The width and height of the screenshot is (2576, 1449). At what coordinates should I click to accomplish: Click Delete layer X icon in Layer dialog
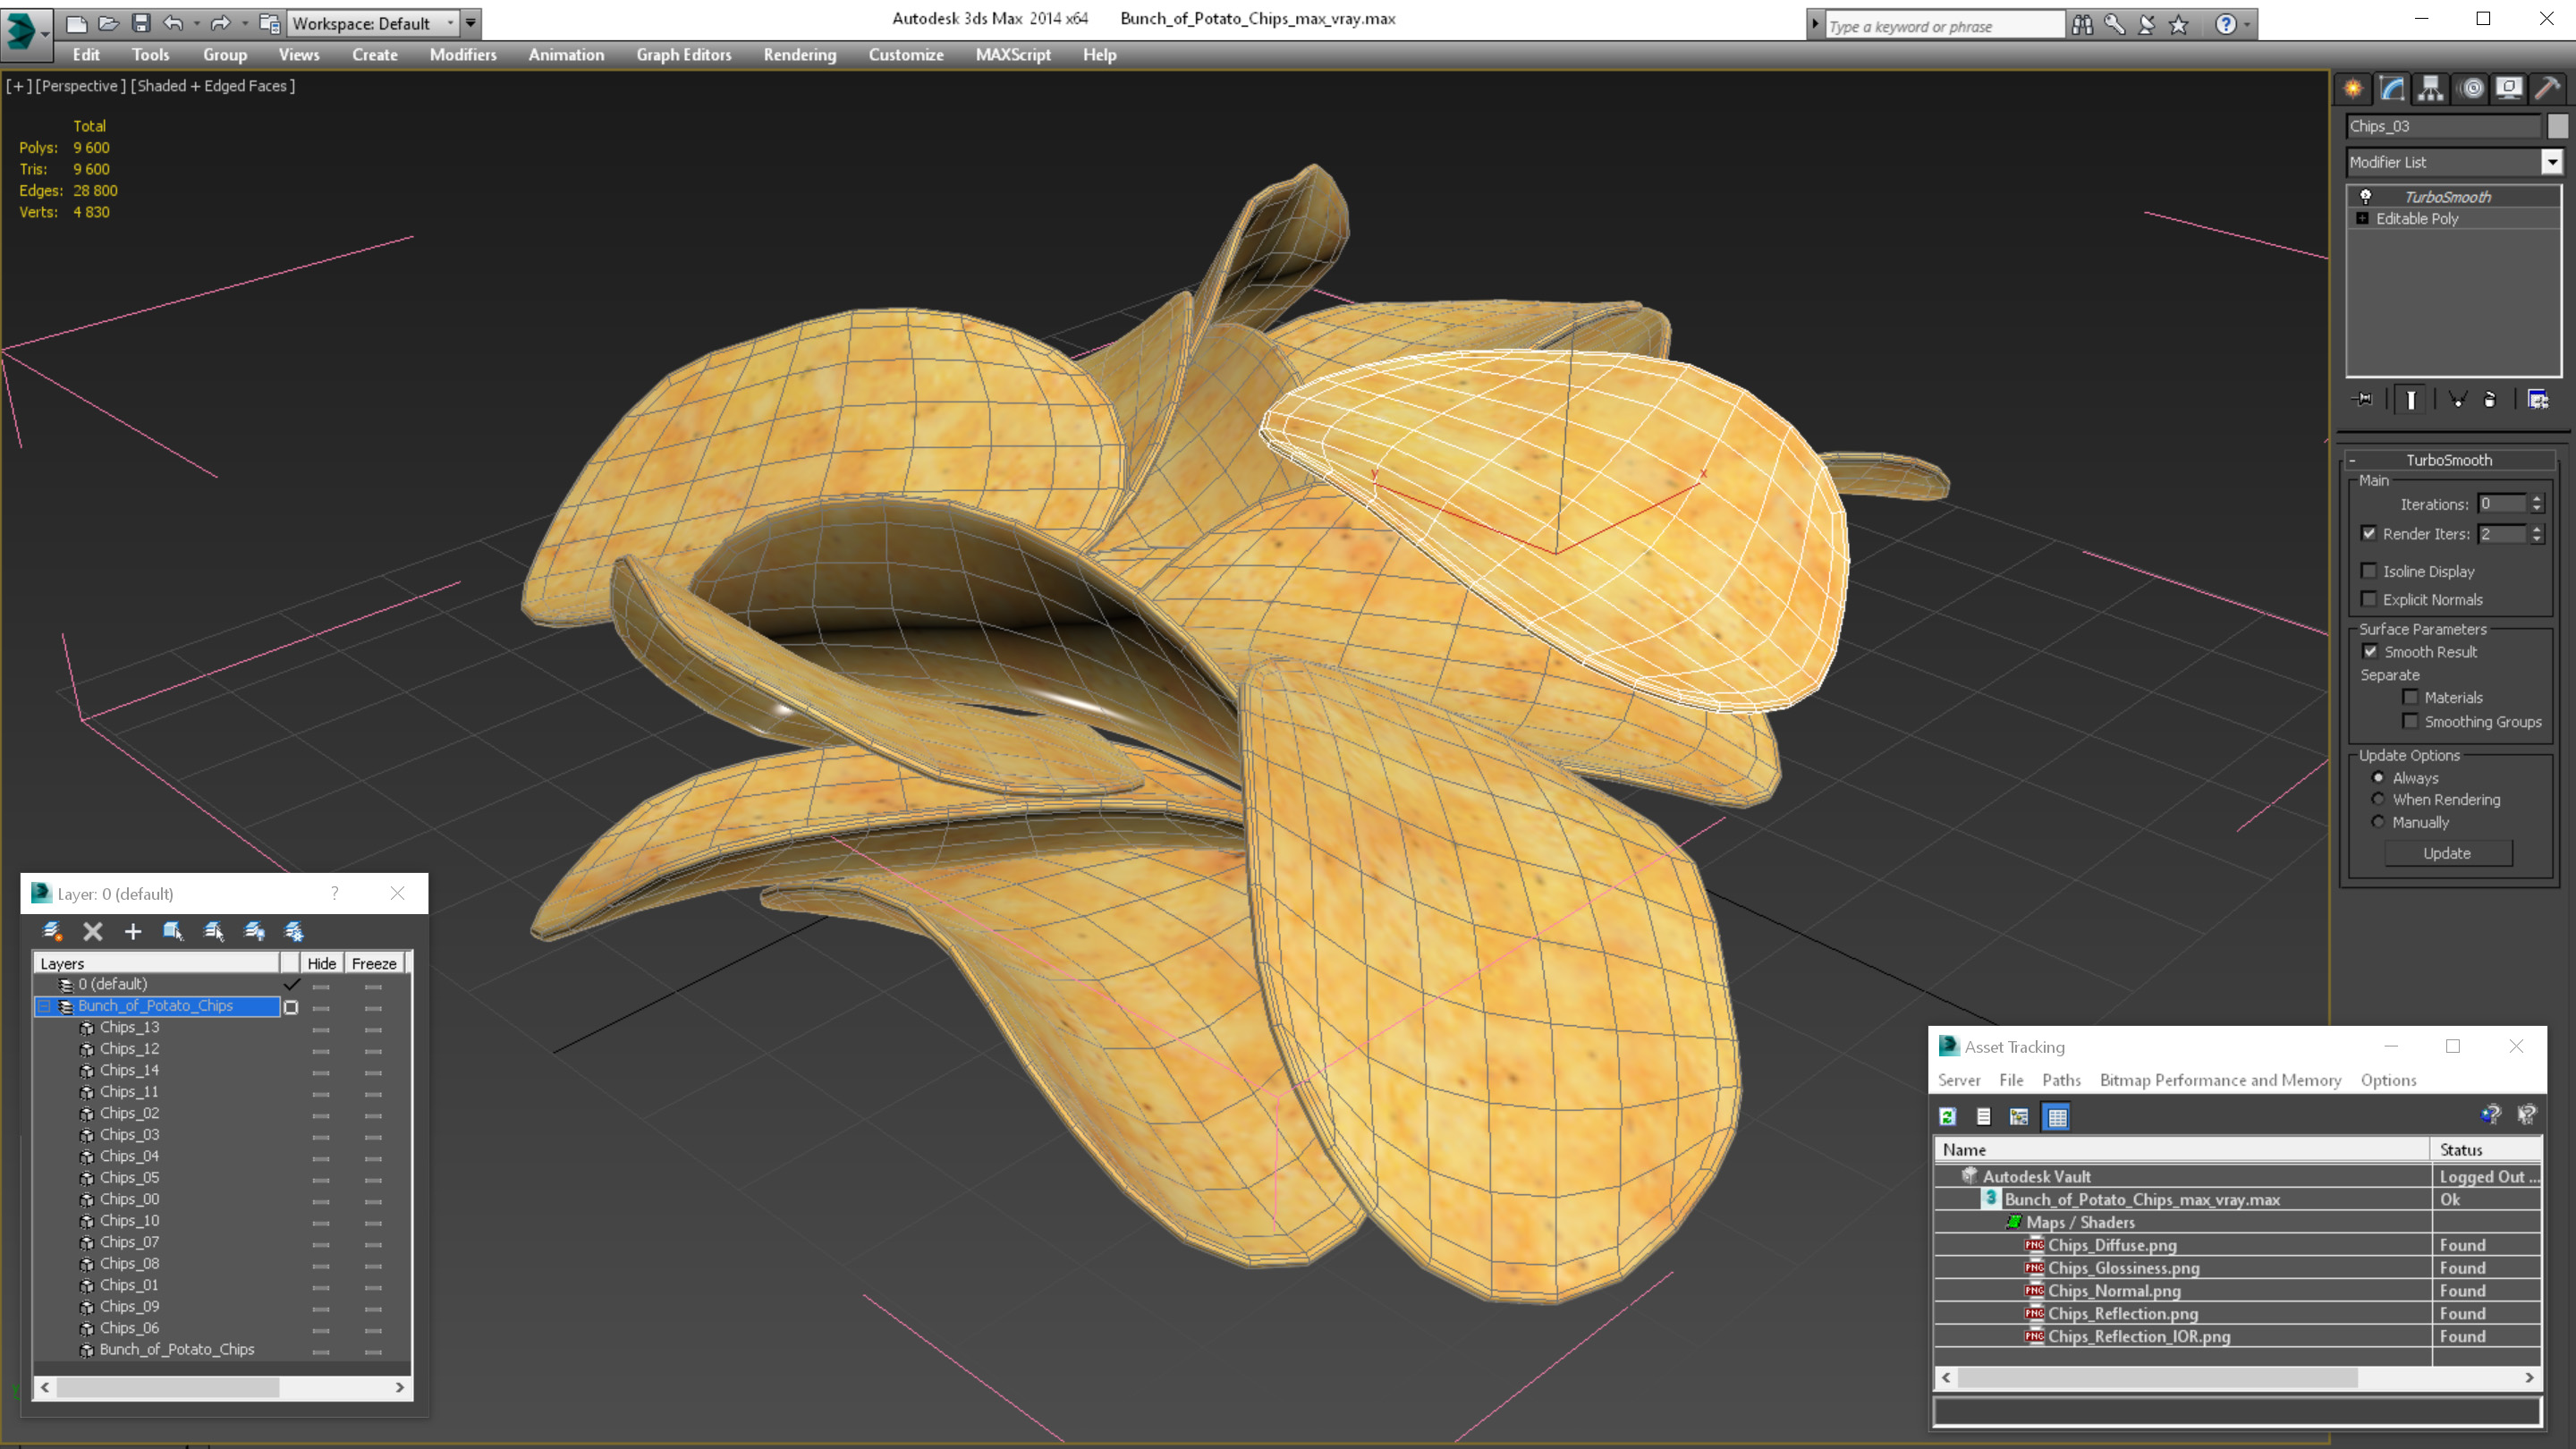click(93, 932)
